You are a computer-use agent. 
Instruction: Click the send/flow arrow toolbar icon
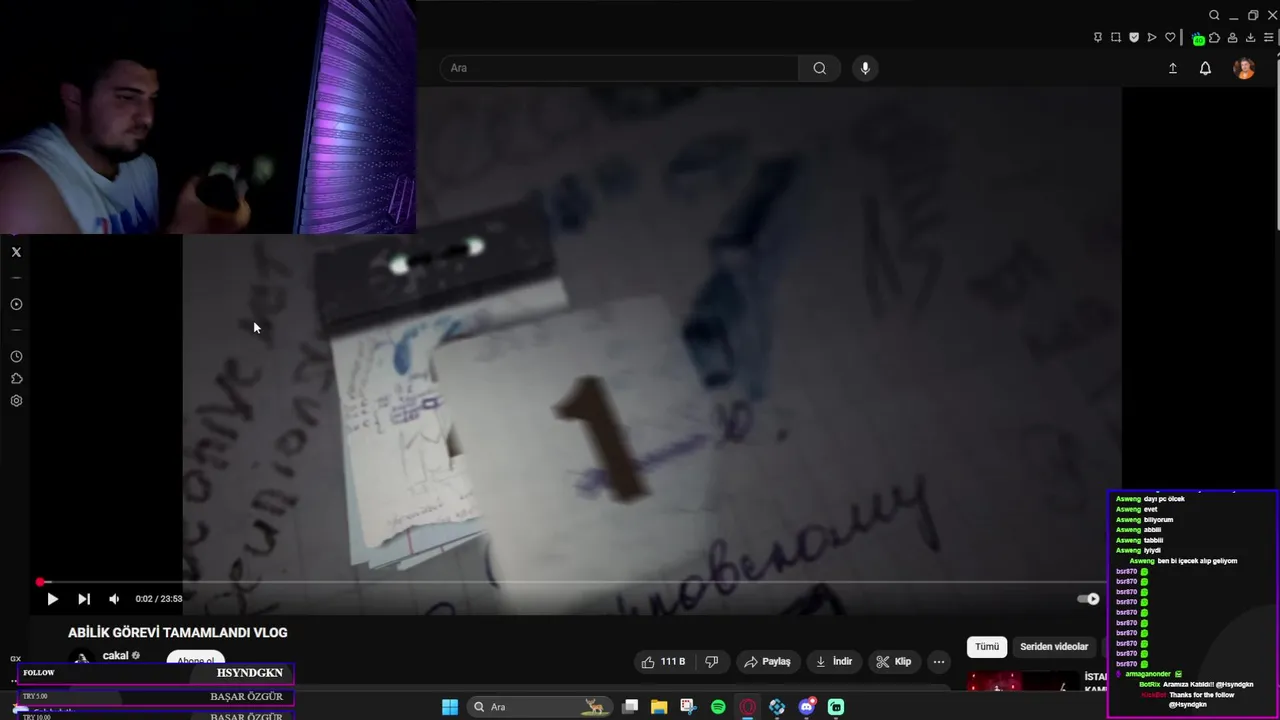1152,38
